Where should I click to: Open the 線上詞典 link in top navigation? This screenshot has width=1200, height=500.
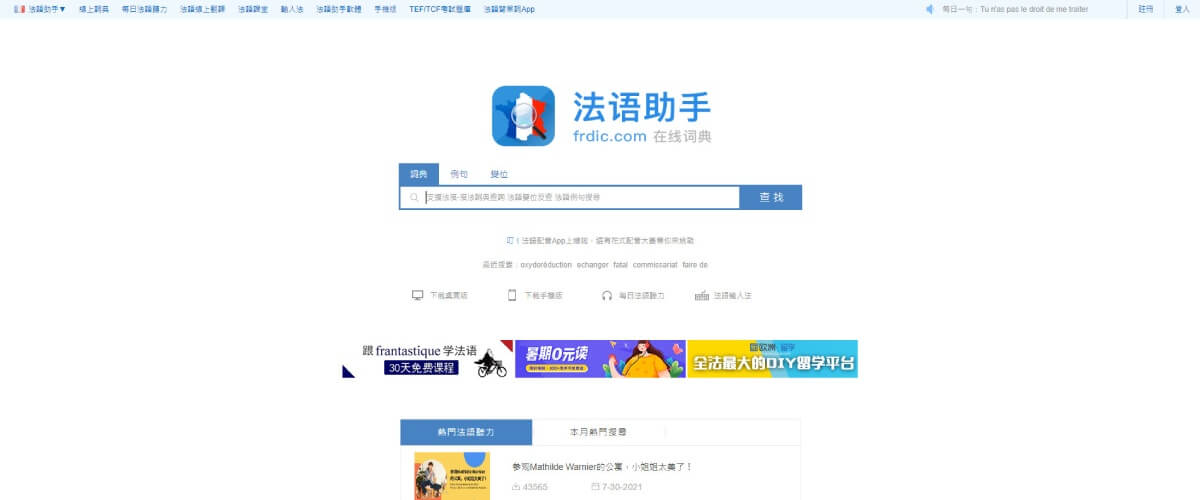(94, 9)
